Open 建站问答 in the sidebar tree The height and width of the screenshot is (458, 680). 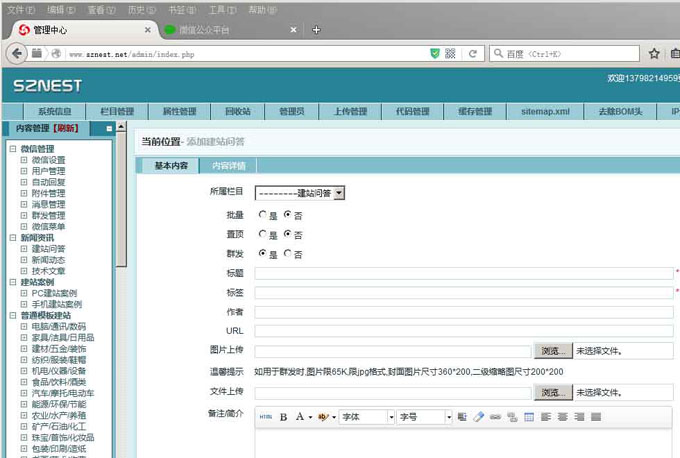[x=48, y=249]
